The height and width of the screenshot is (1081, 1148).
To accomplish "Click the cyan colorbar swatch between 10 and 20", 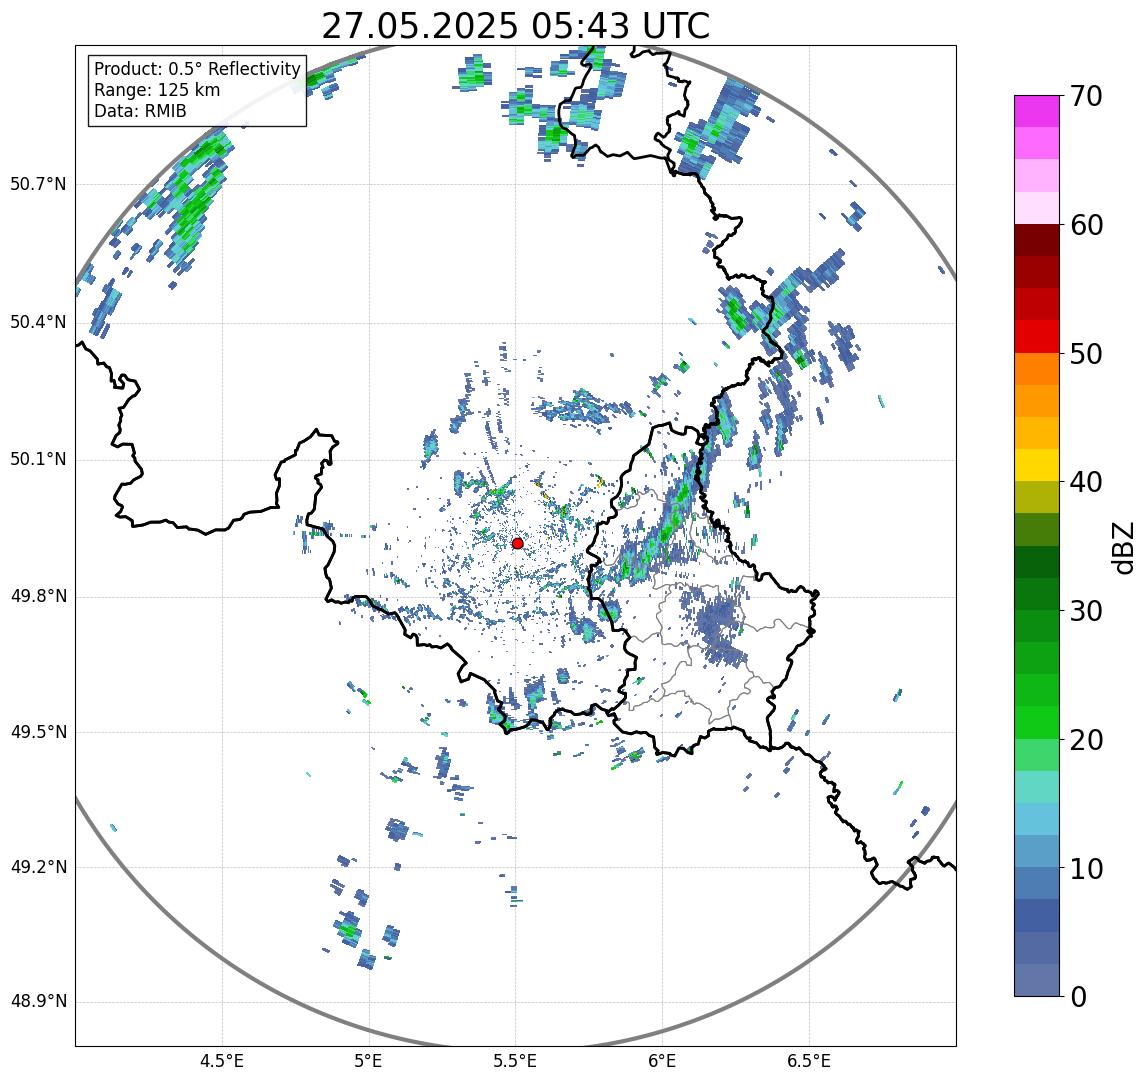I will 1037,820.
